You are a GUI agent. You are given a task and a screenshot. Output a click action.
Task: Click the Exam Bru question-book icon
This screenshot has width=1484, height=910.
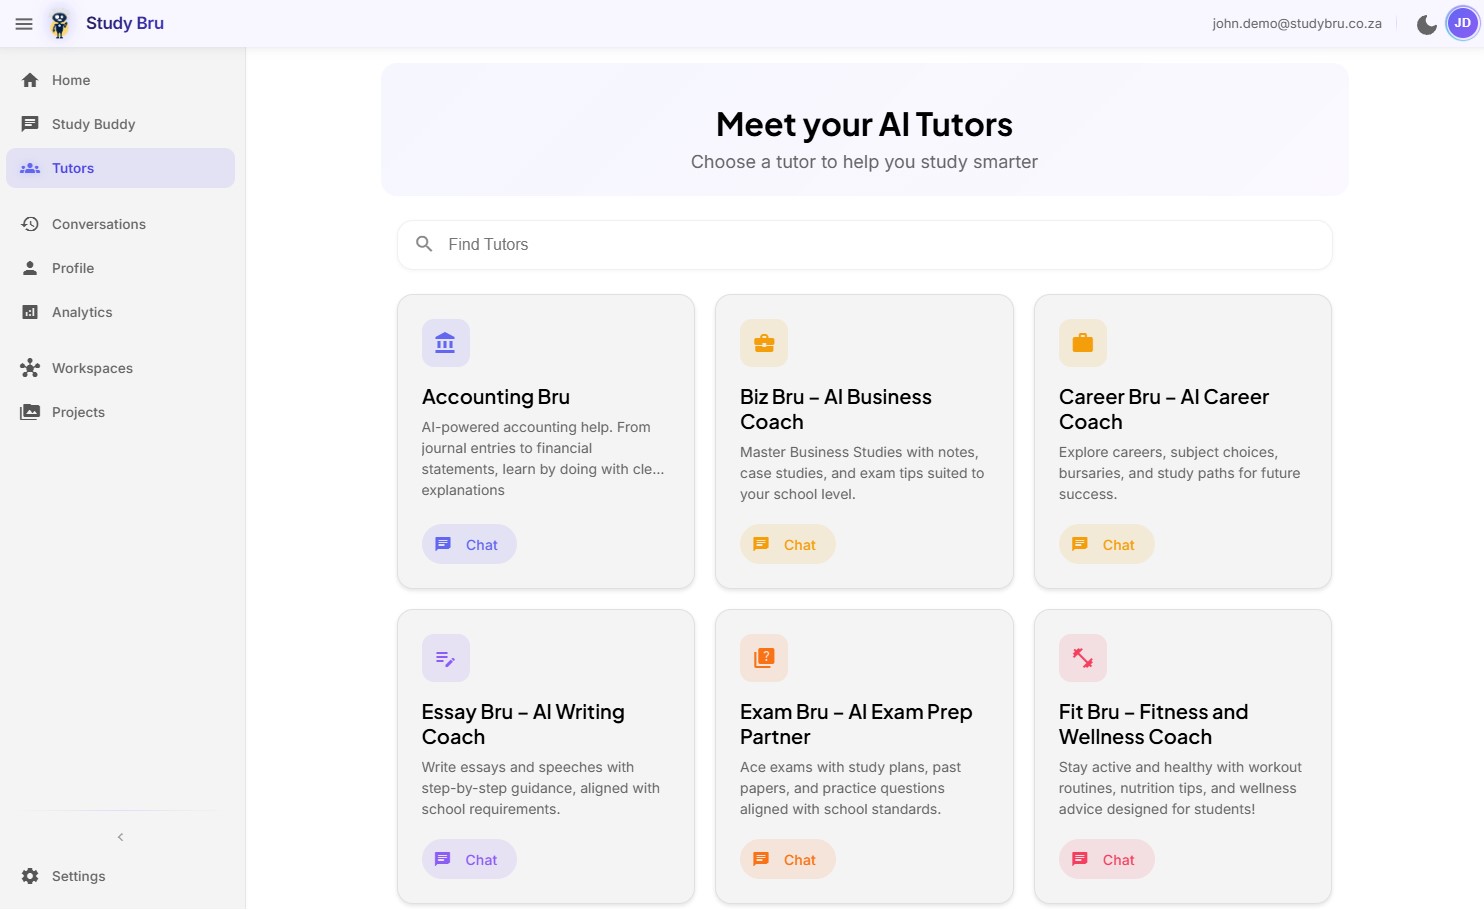tap(764, 658)
